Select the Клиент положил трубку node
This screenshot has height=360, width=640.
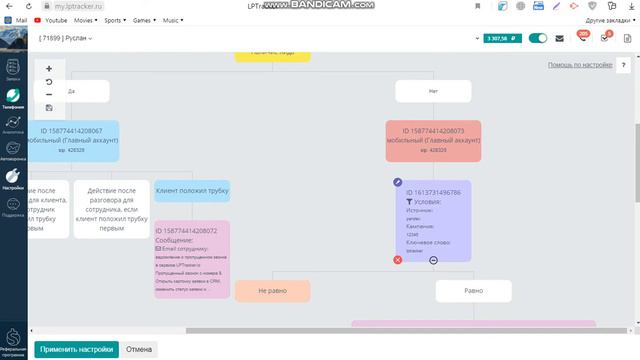(x=192, y=191)
